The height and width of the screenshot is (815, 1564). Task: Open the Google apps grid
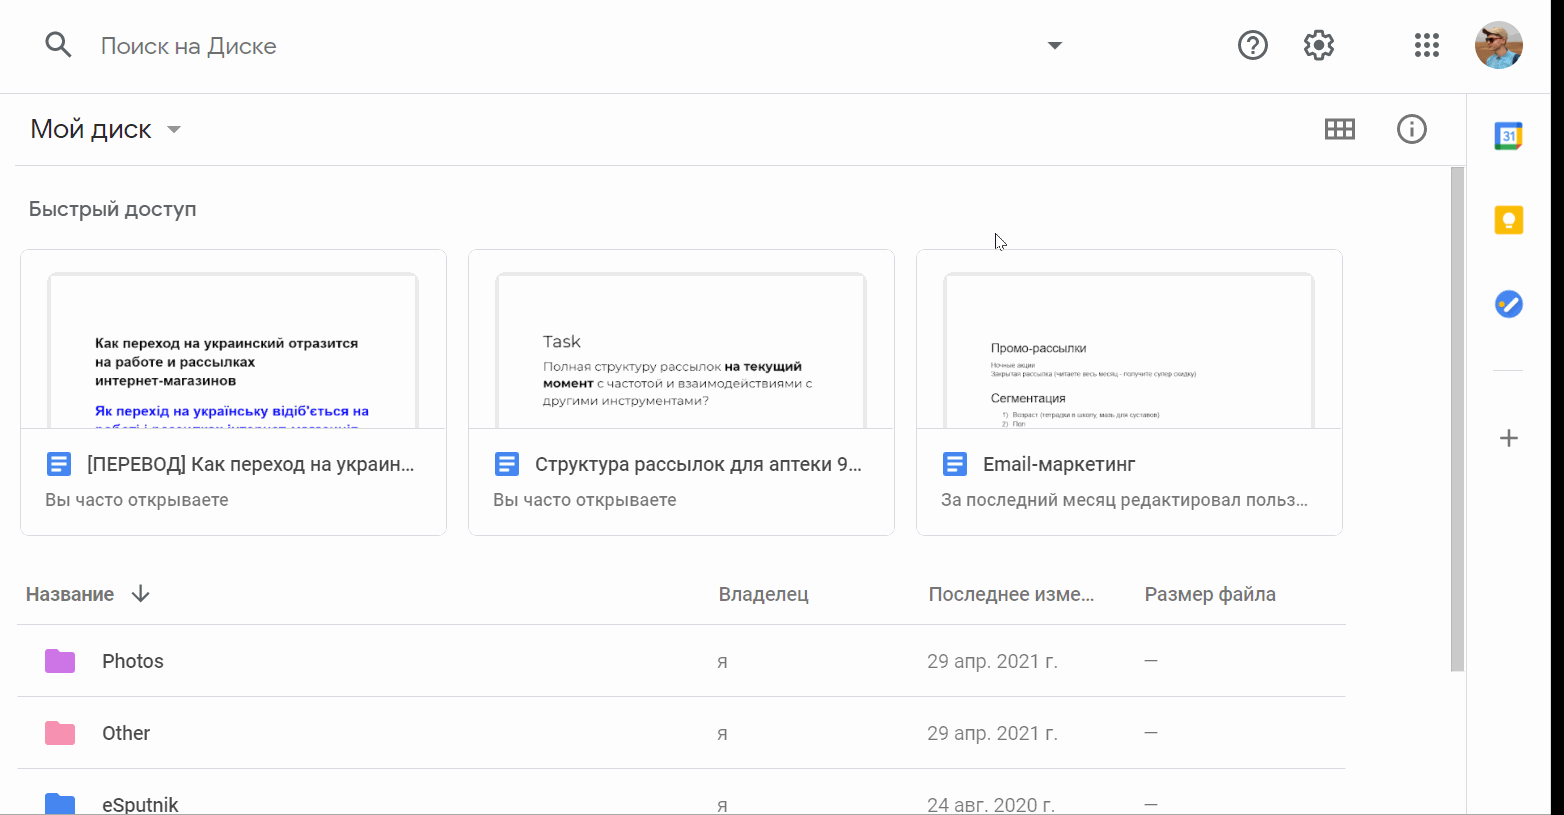(x=1426, y=45)
